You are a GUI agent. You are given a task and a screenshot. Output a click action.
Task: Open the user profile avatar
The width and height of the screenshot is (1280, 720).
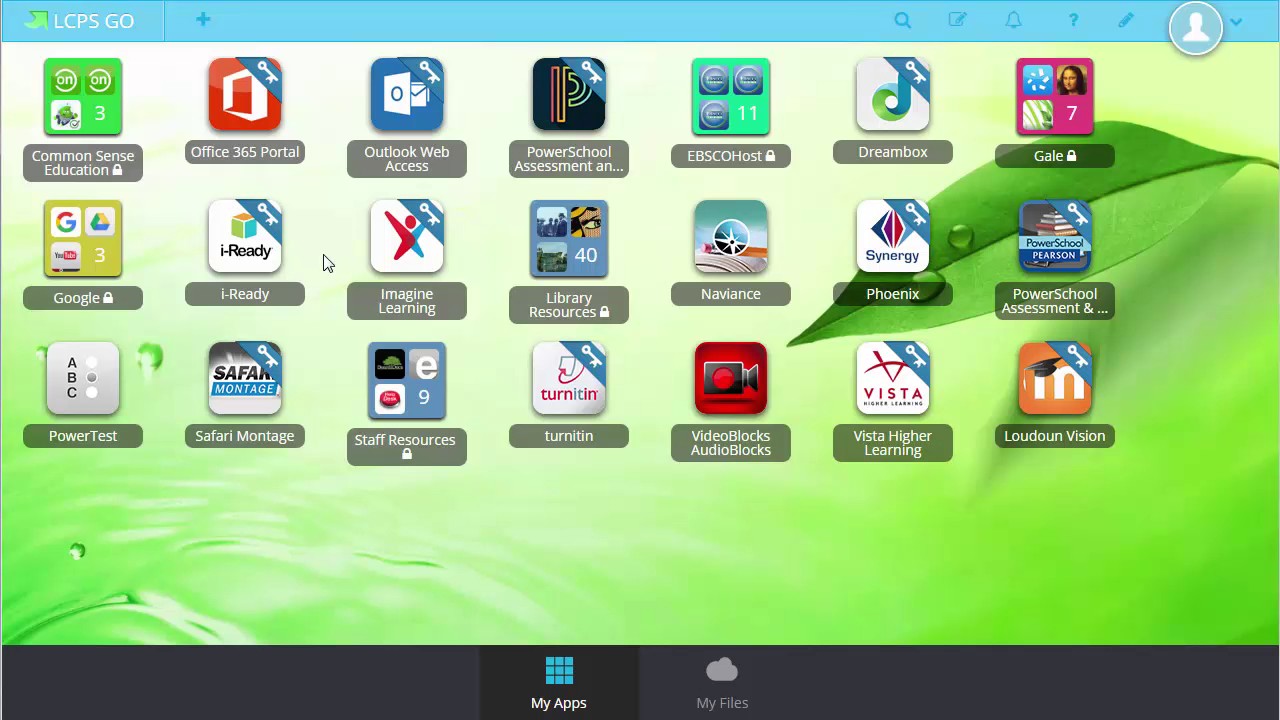1196,27
